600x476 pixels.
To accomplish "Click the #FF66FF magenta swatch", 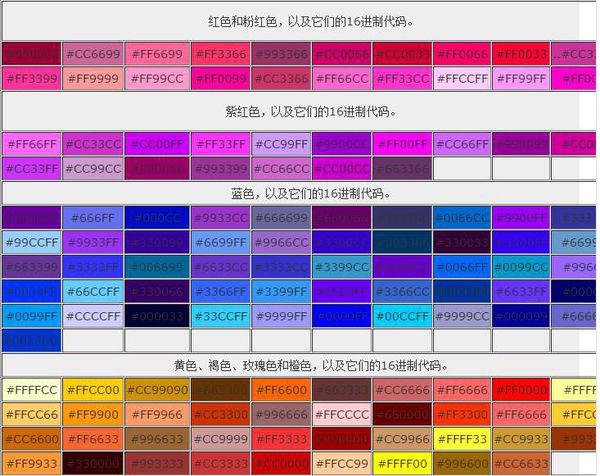I will (31, 144).
